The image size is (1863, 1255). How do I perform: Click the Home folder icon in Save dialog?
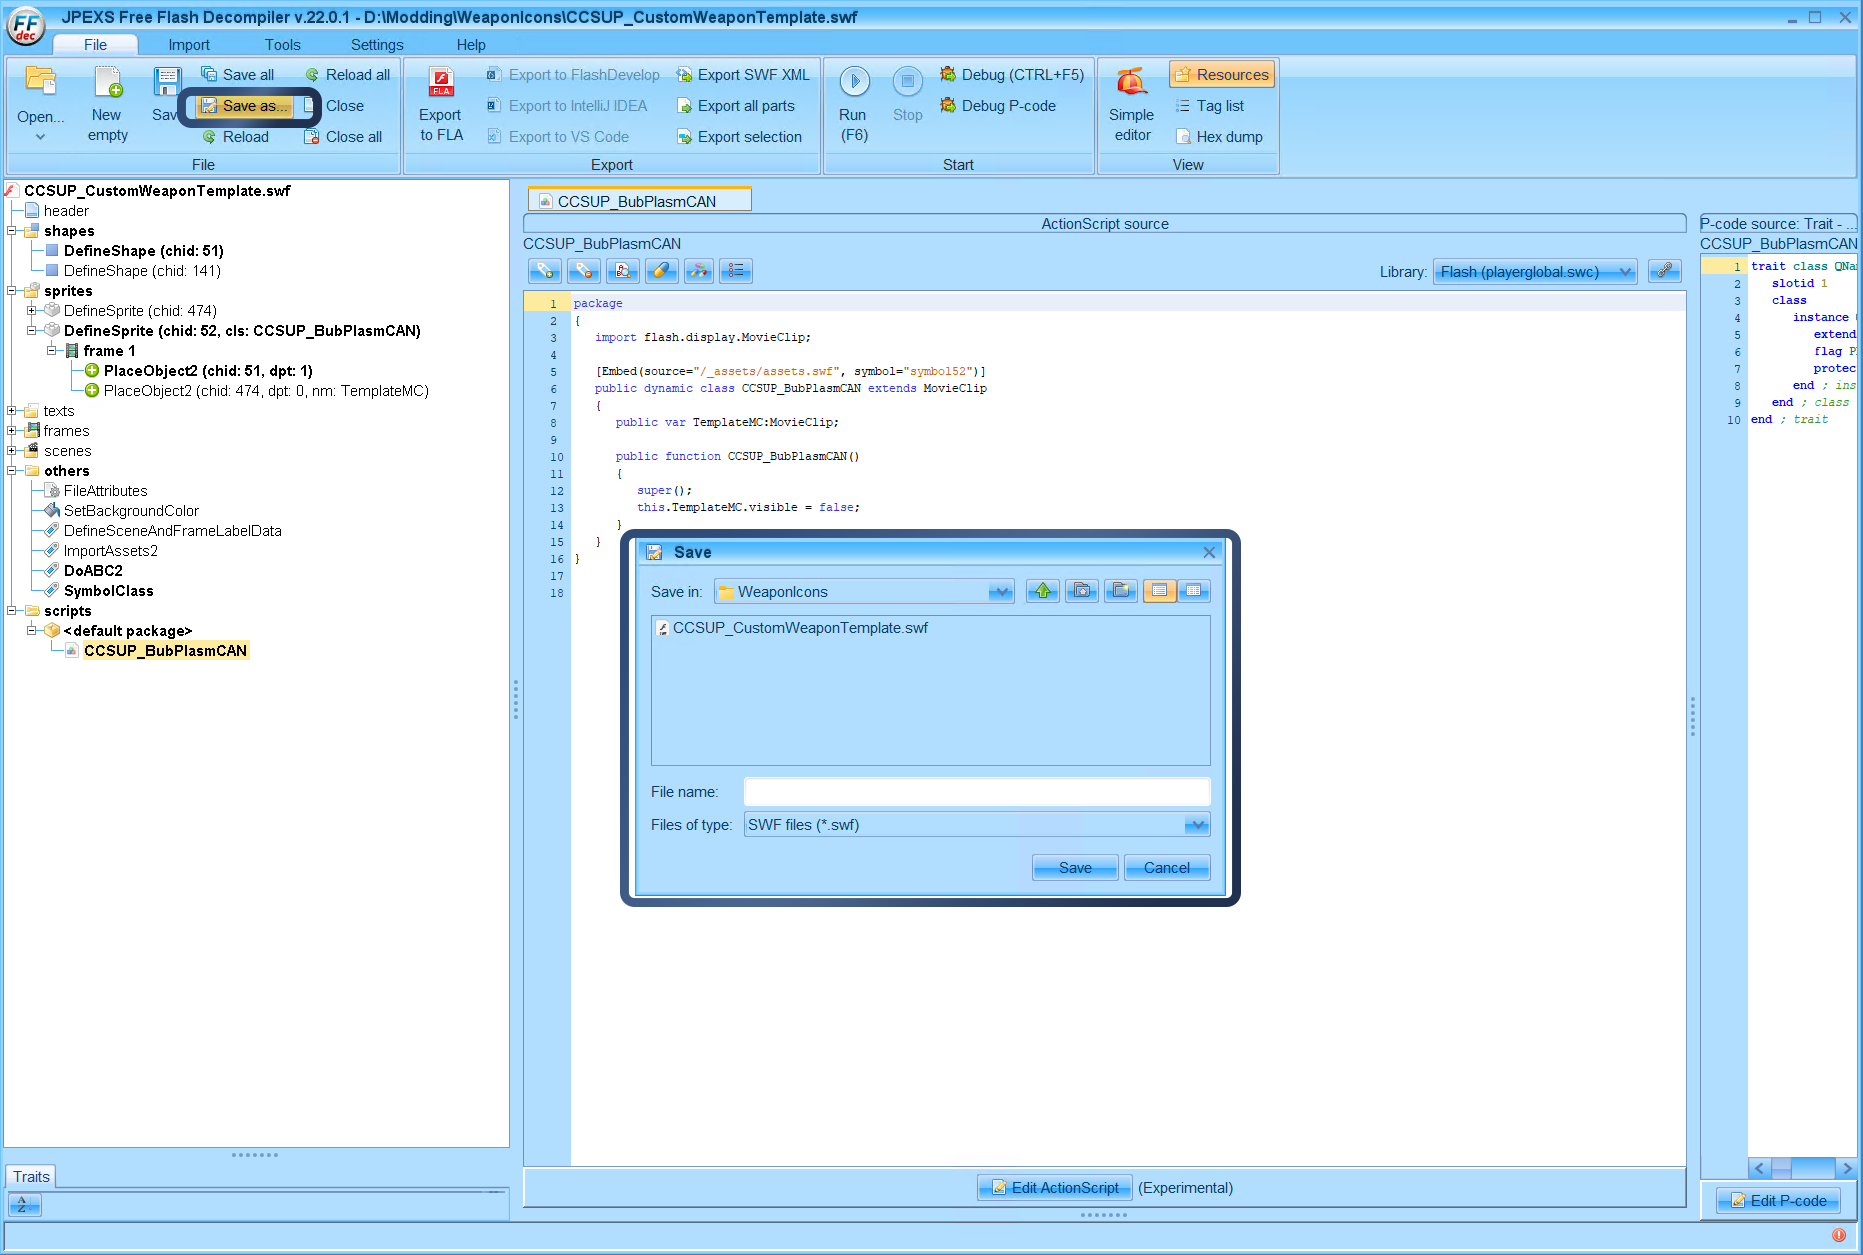point(1081,591)
